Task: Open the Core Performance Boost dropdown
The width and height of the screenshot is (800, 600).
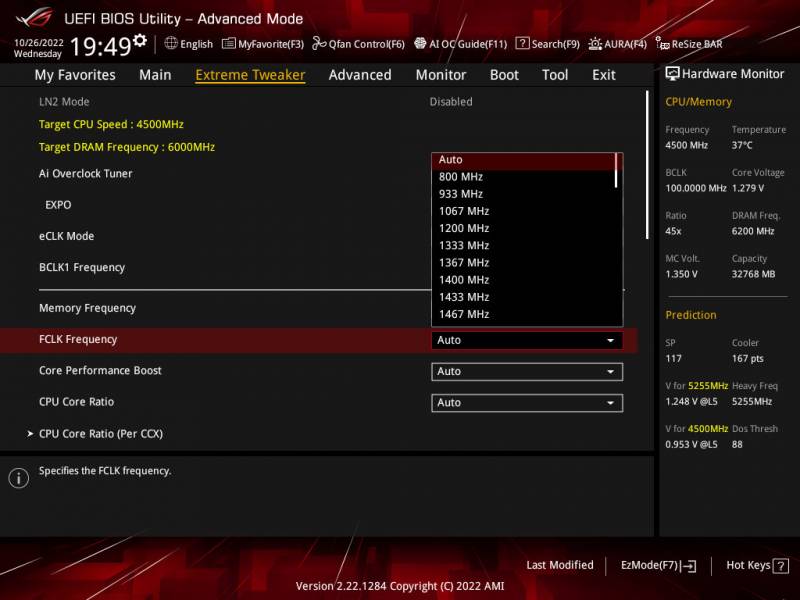Action: tap(527, 371)
